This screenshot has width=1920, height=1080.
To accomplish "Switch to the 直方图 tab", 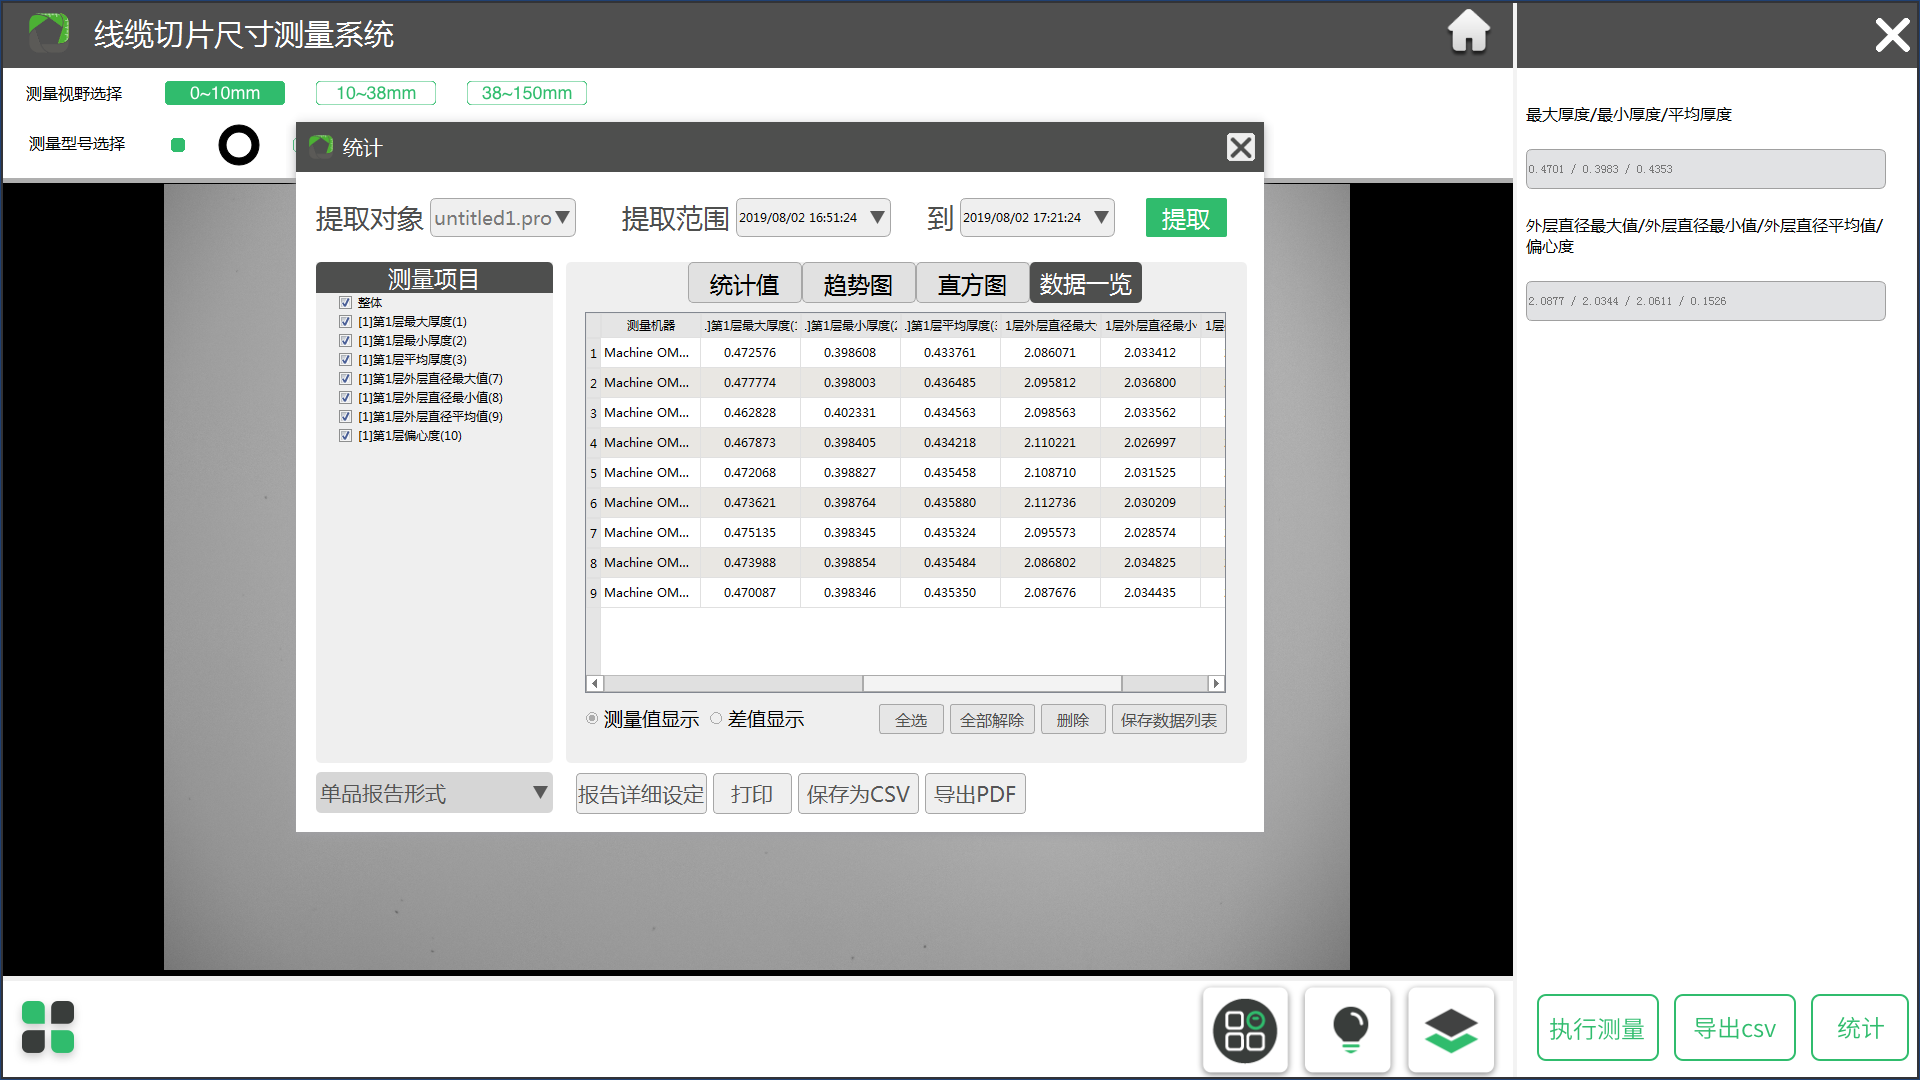I will pos(972,285).
